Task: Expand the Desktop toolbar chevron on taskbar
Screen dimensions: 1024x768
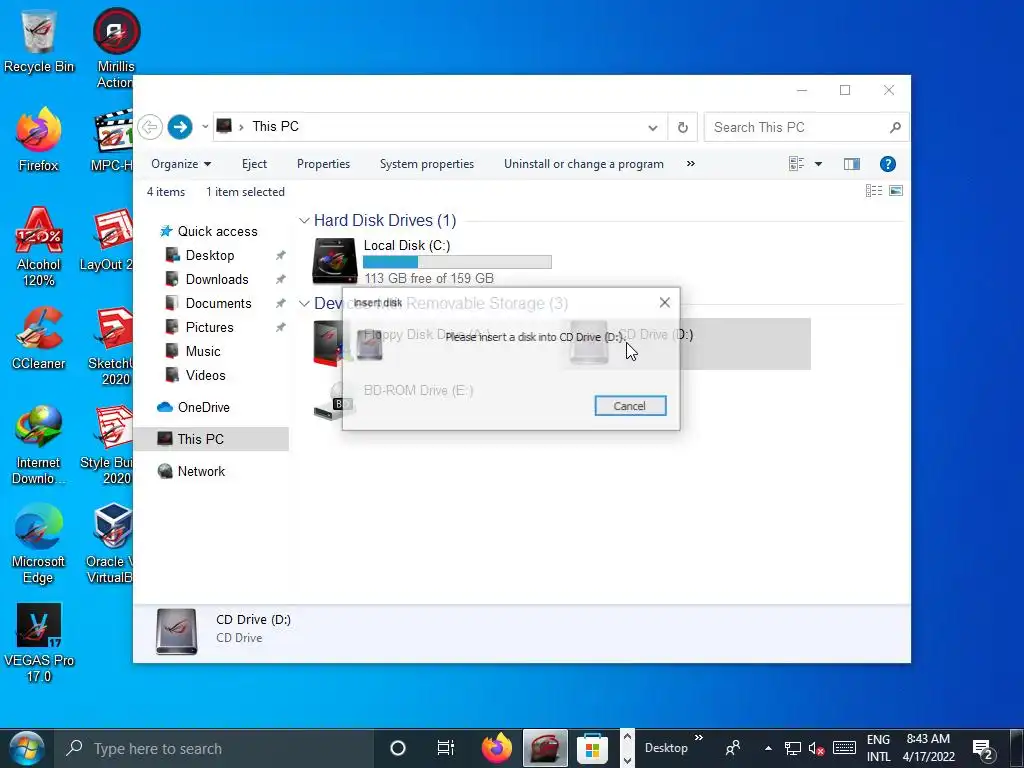Action: pyautogui.click(x=699, y=738)
